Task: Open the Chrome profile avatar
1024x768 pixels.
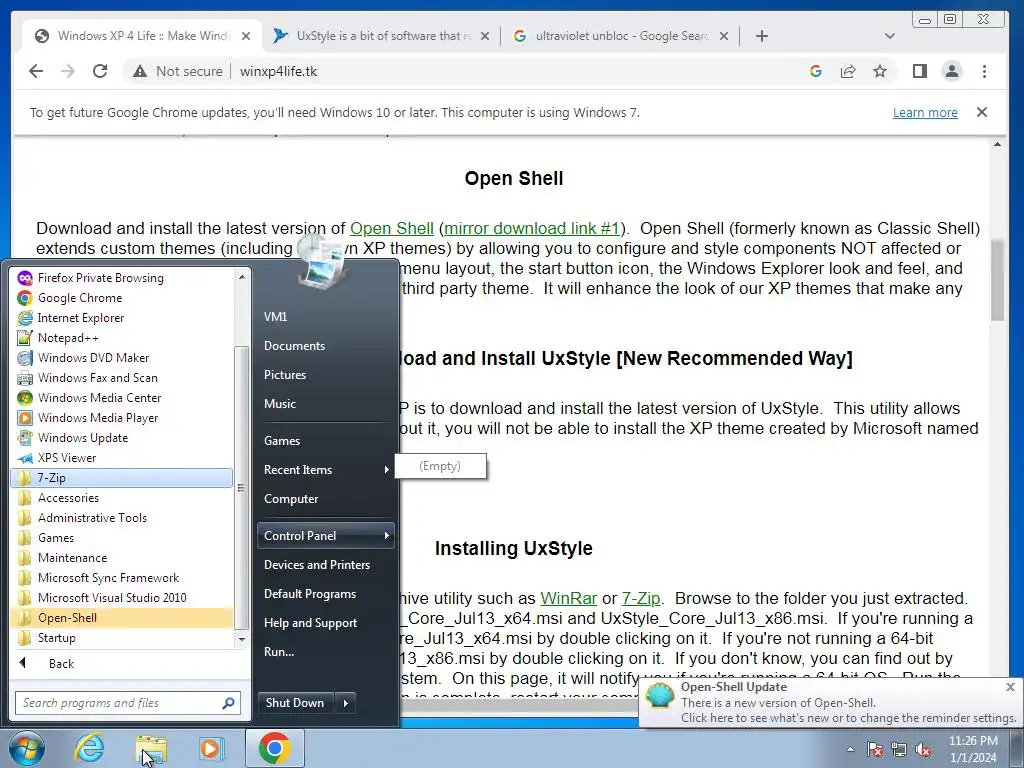Action: (x=952, y=71)
